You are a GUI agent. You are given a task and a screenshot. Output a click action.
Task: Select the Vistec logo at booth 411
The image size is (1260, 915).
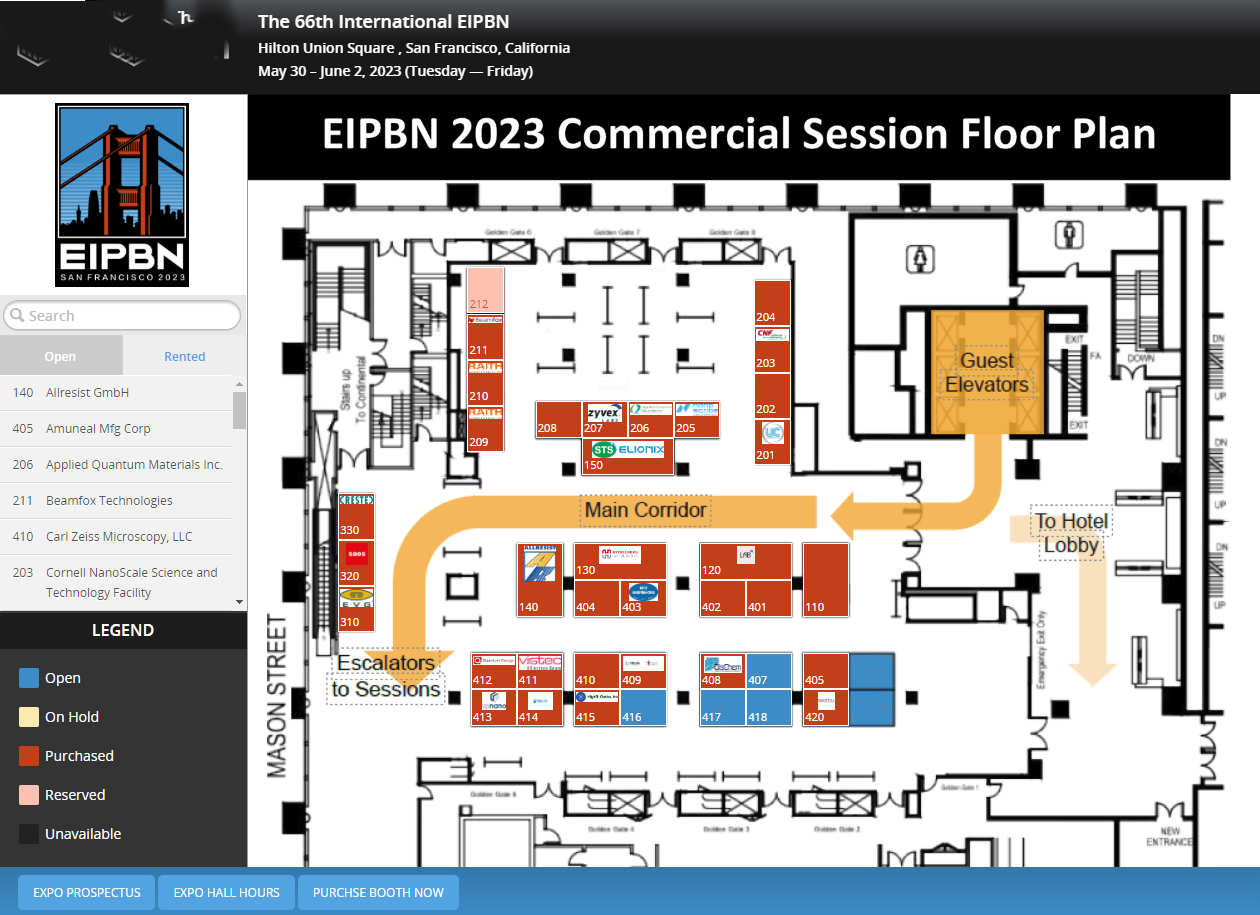tap(540, 662)
